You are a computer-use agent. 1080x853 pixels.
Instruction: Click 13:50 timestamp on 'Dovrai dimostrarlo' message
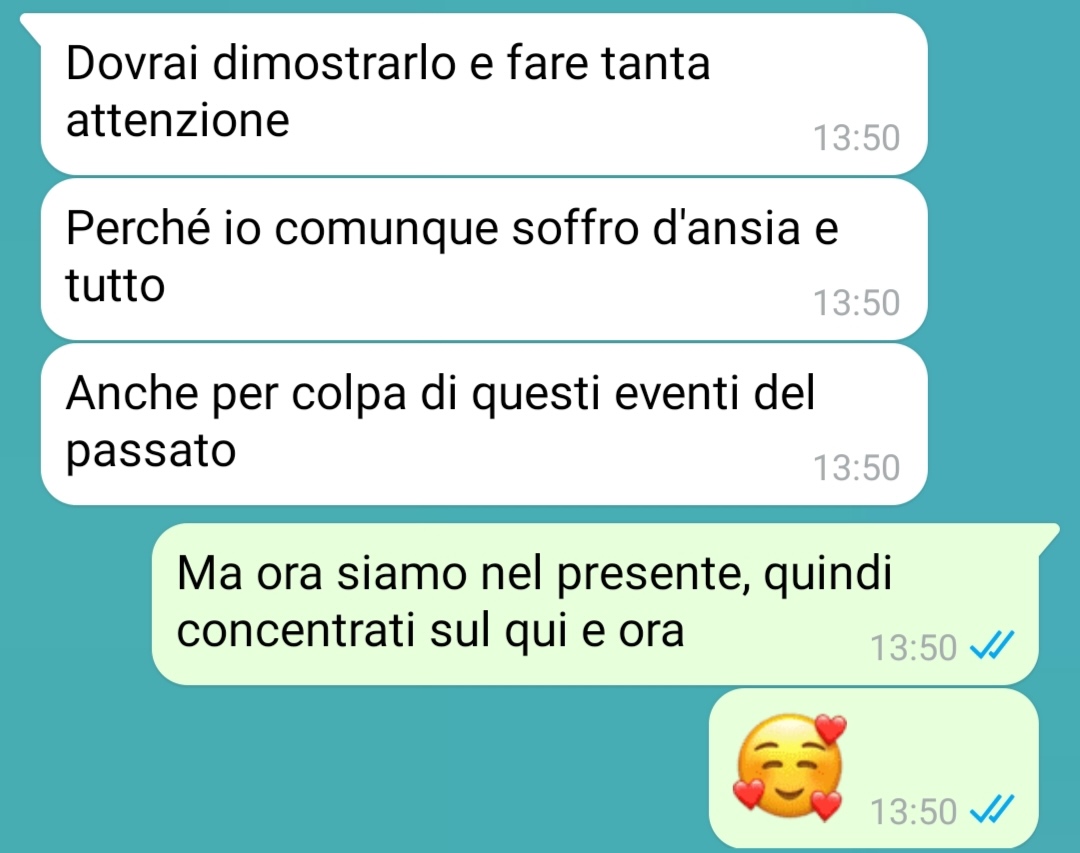point(856,137)
